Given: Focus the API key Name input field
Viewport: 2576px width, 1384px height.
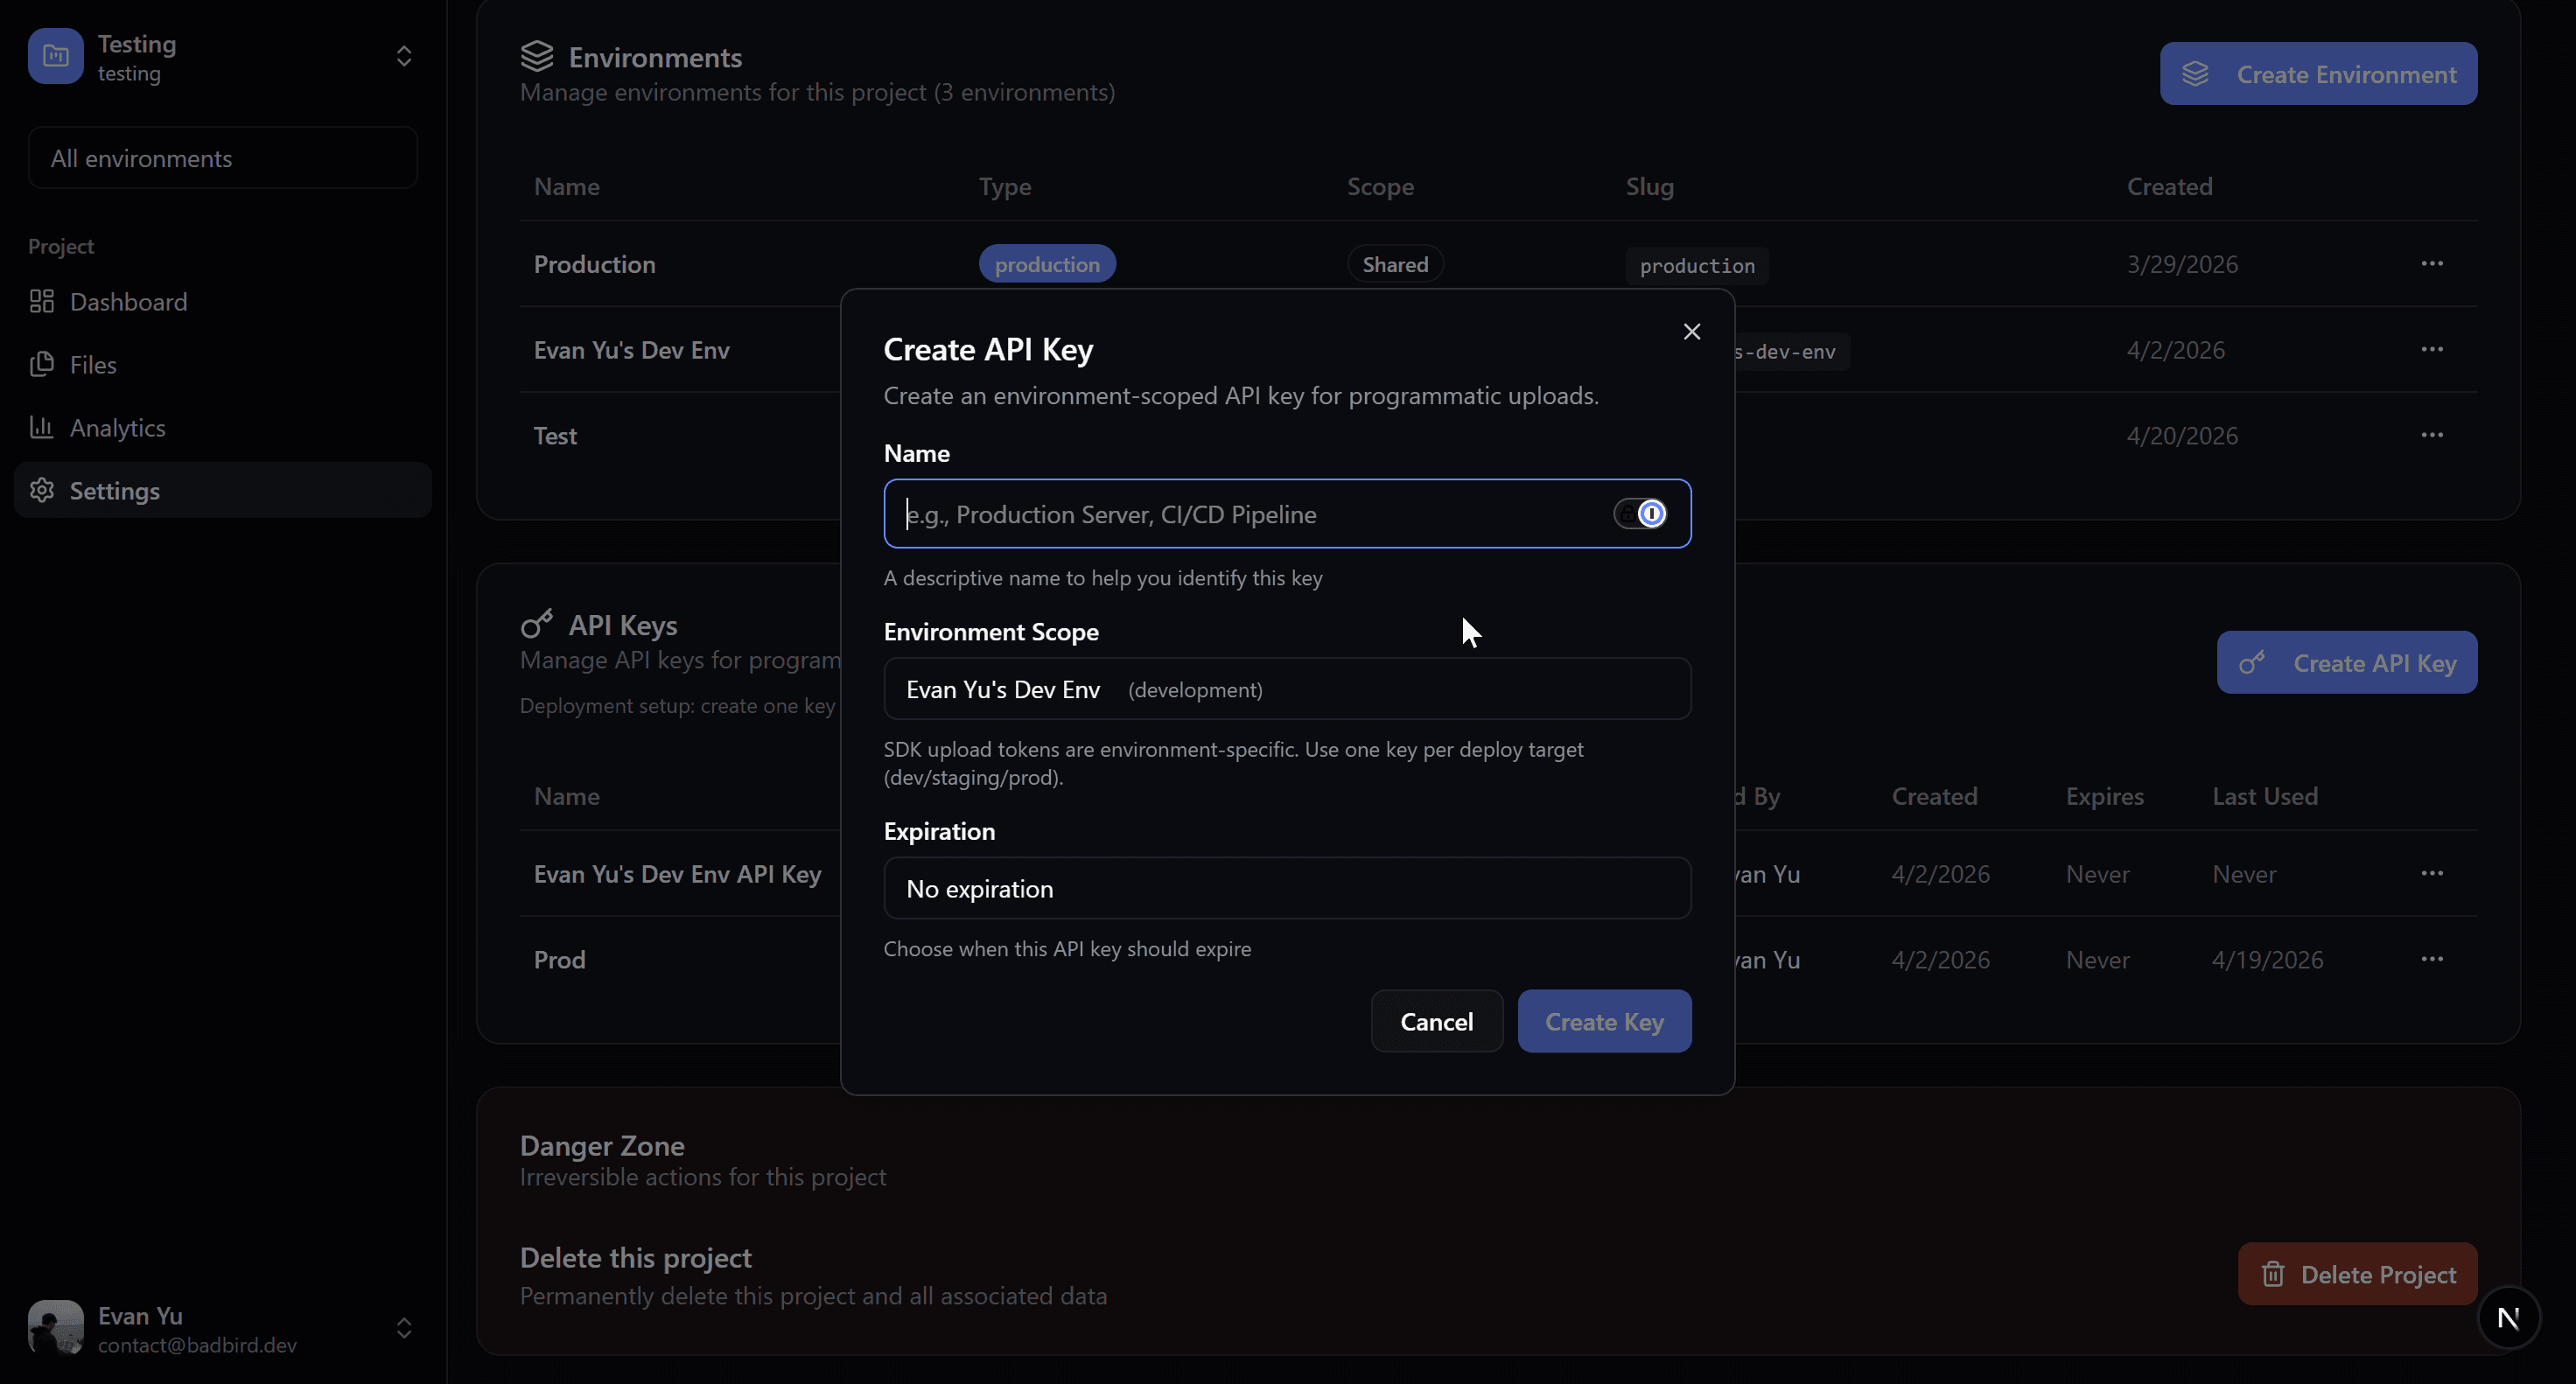Looking at the screenshot, I should click(x=1287, y=514).
